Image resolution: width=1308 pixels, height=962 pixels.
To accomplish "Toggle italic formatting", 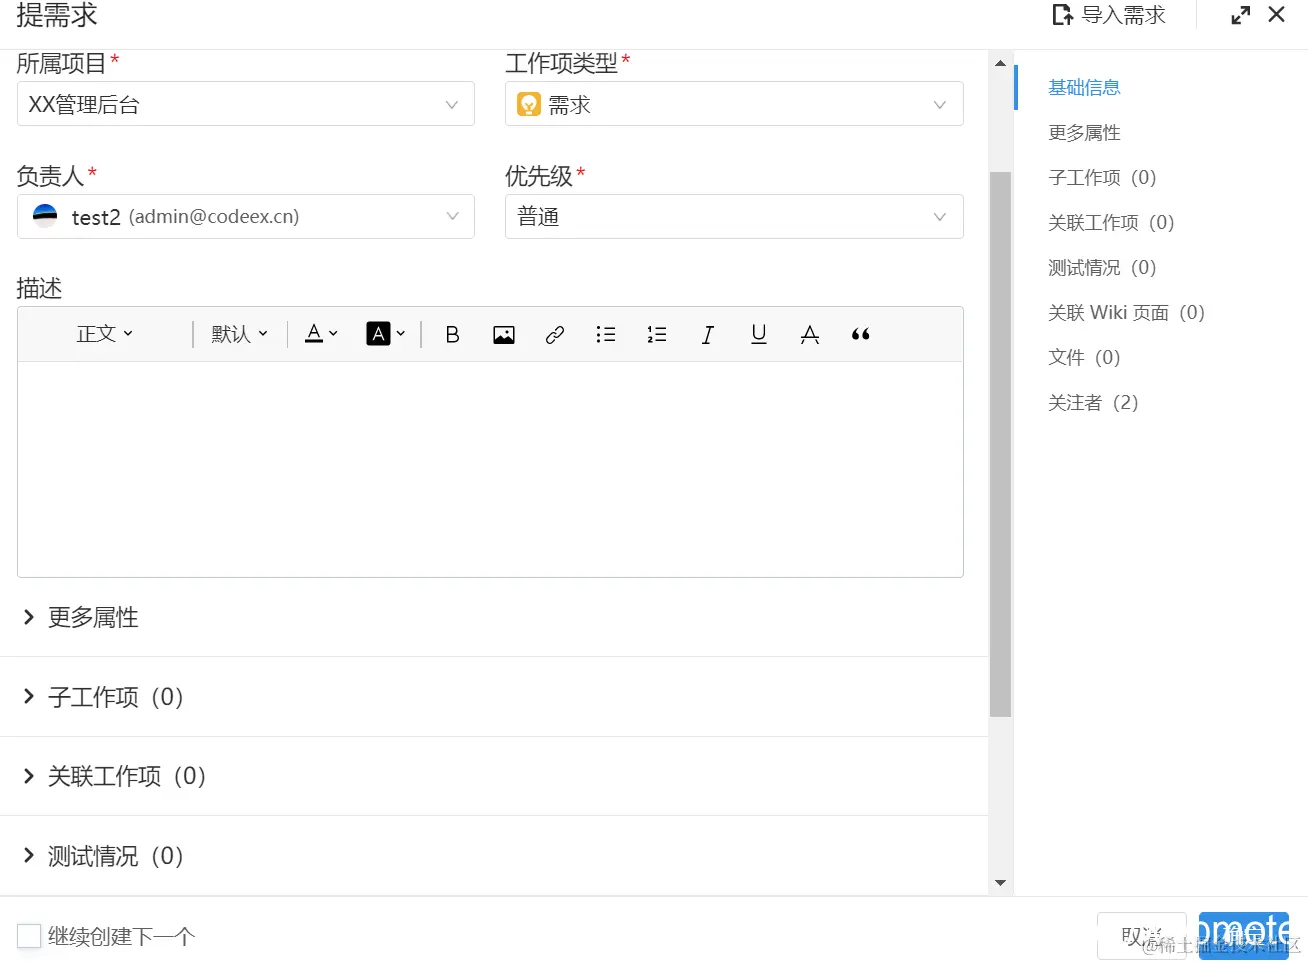I will pyautogui.click(x=708, y=334).
